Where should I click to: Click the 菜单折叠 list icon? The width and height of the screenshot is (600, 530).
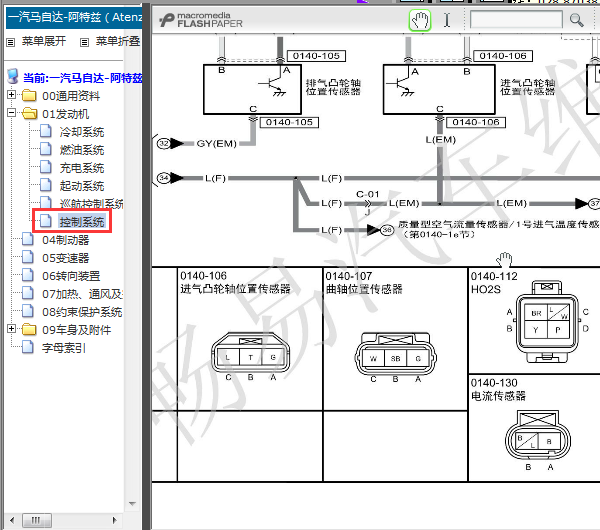[85, 42]
